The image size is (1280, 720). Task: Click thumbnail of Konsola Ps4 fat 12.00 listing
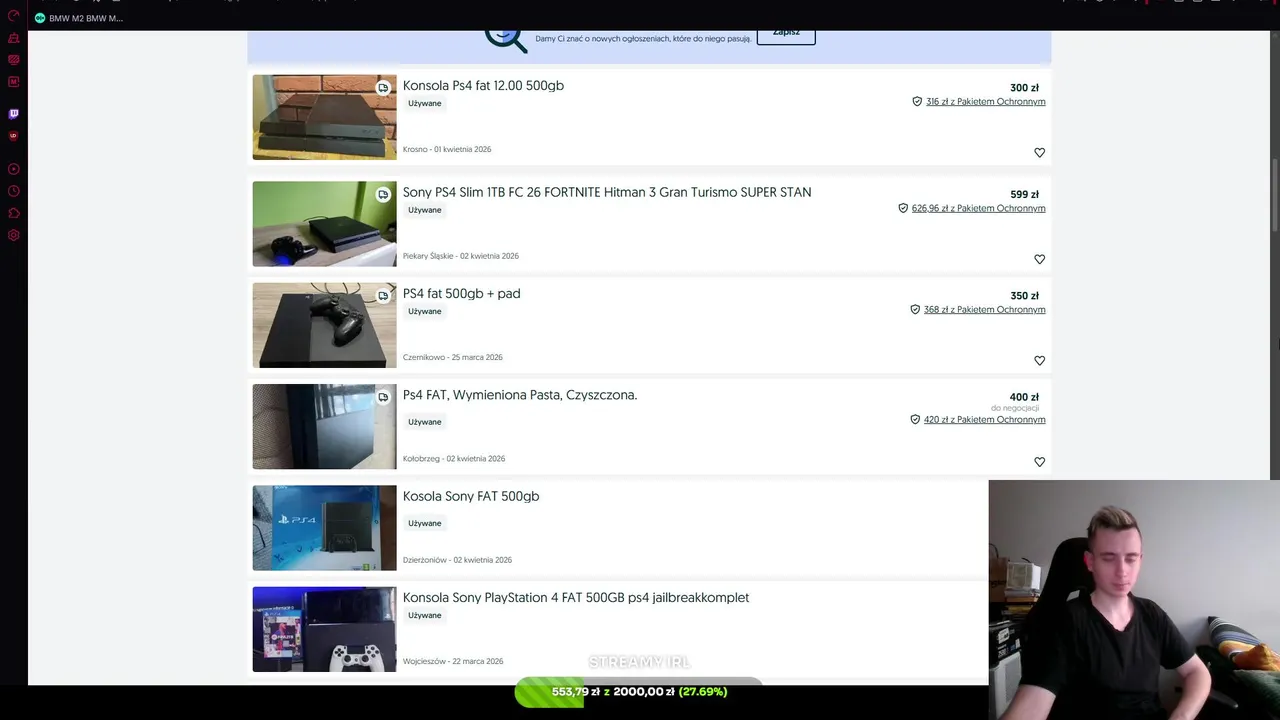[x=324, y=117]
